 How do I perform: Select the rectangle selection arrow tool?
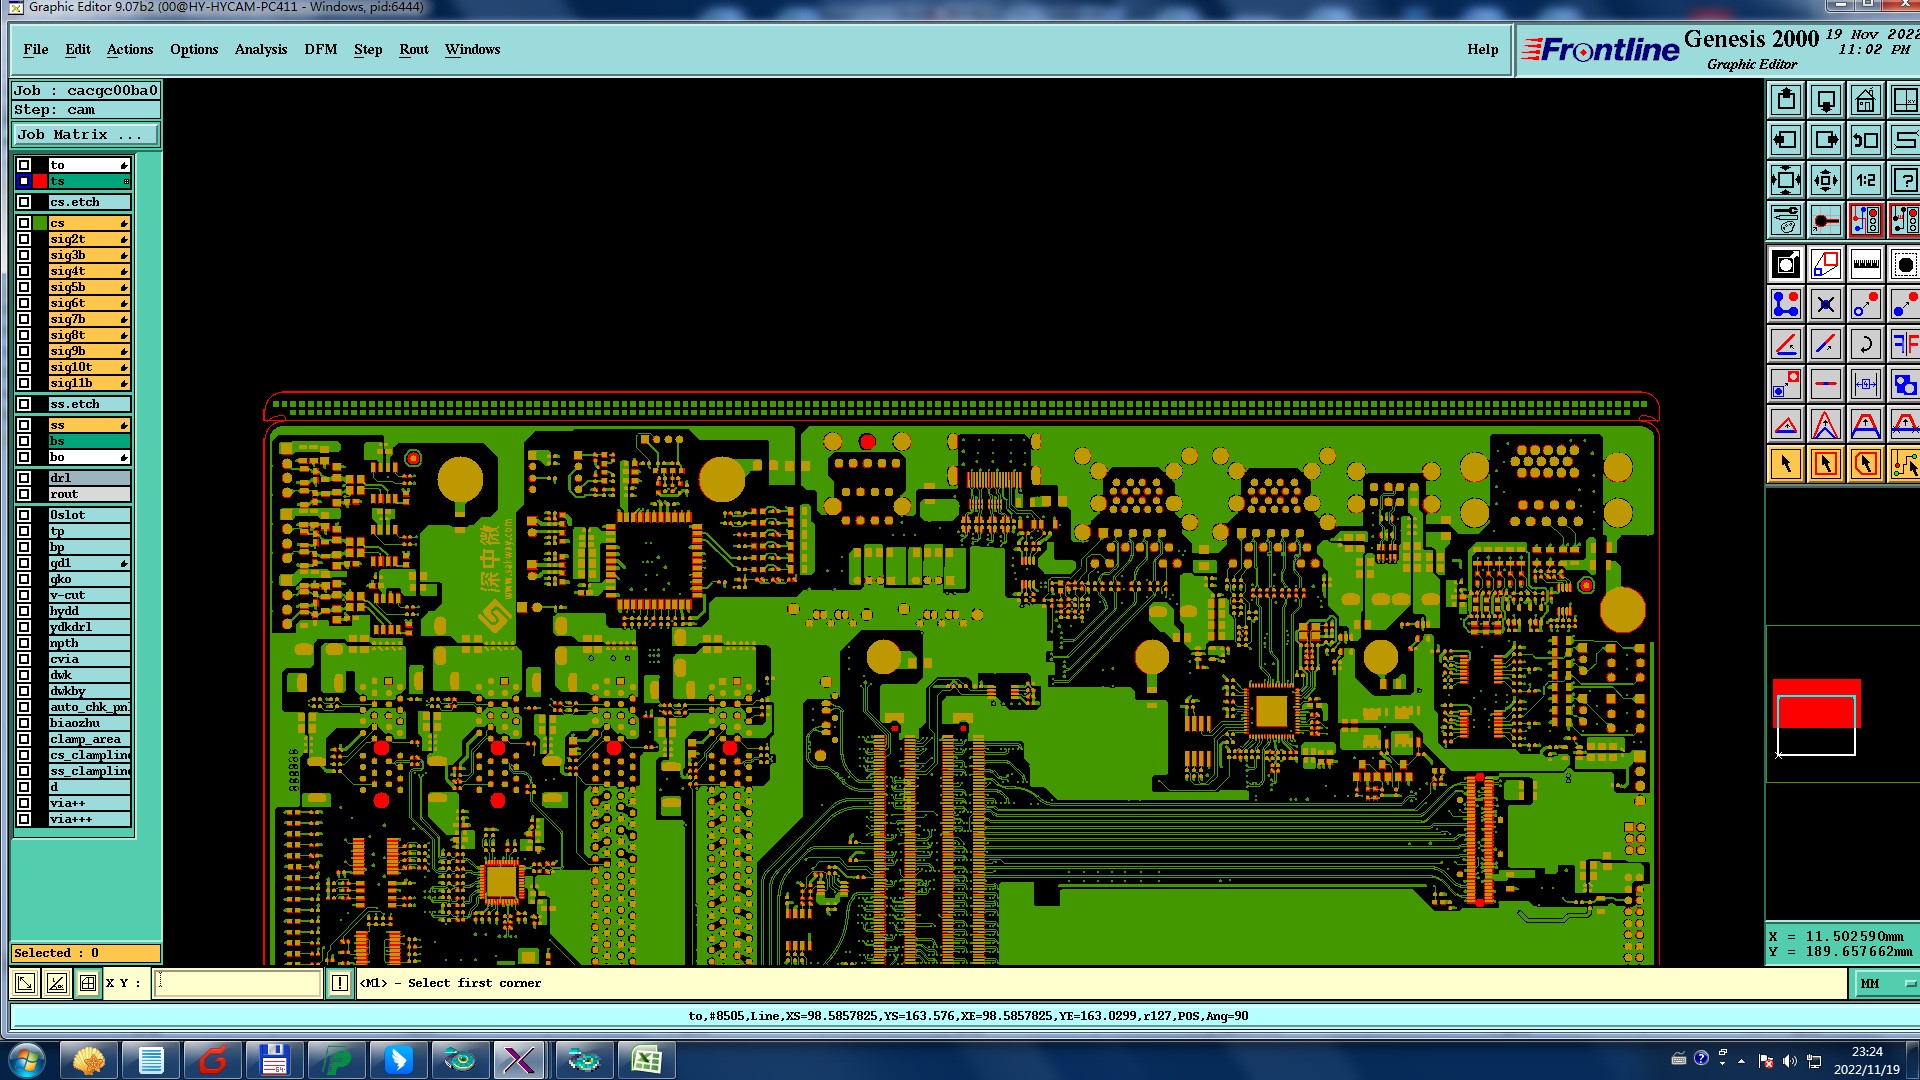pos(1825,464)
